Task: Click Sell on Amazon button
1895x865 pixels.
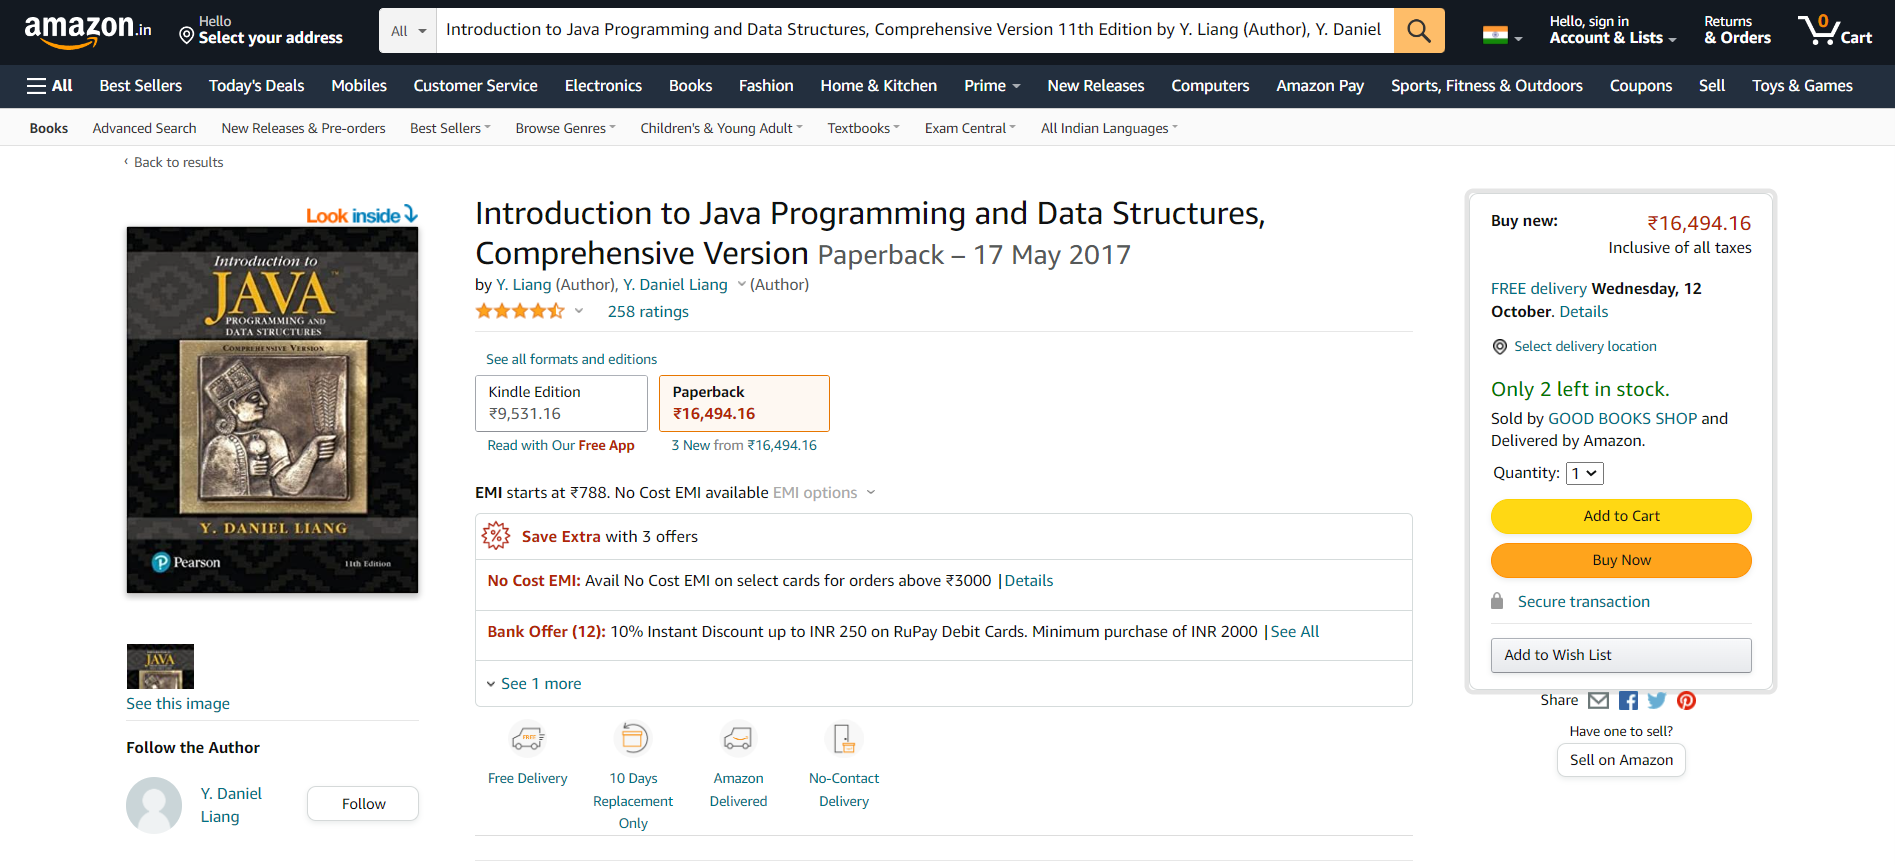Action: pos(1621,760)
